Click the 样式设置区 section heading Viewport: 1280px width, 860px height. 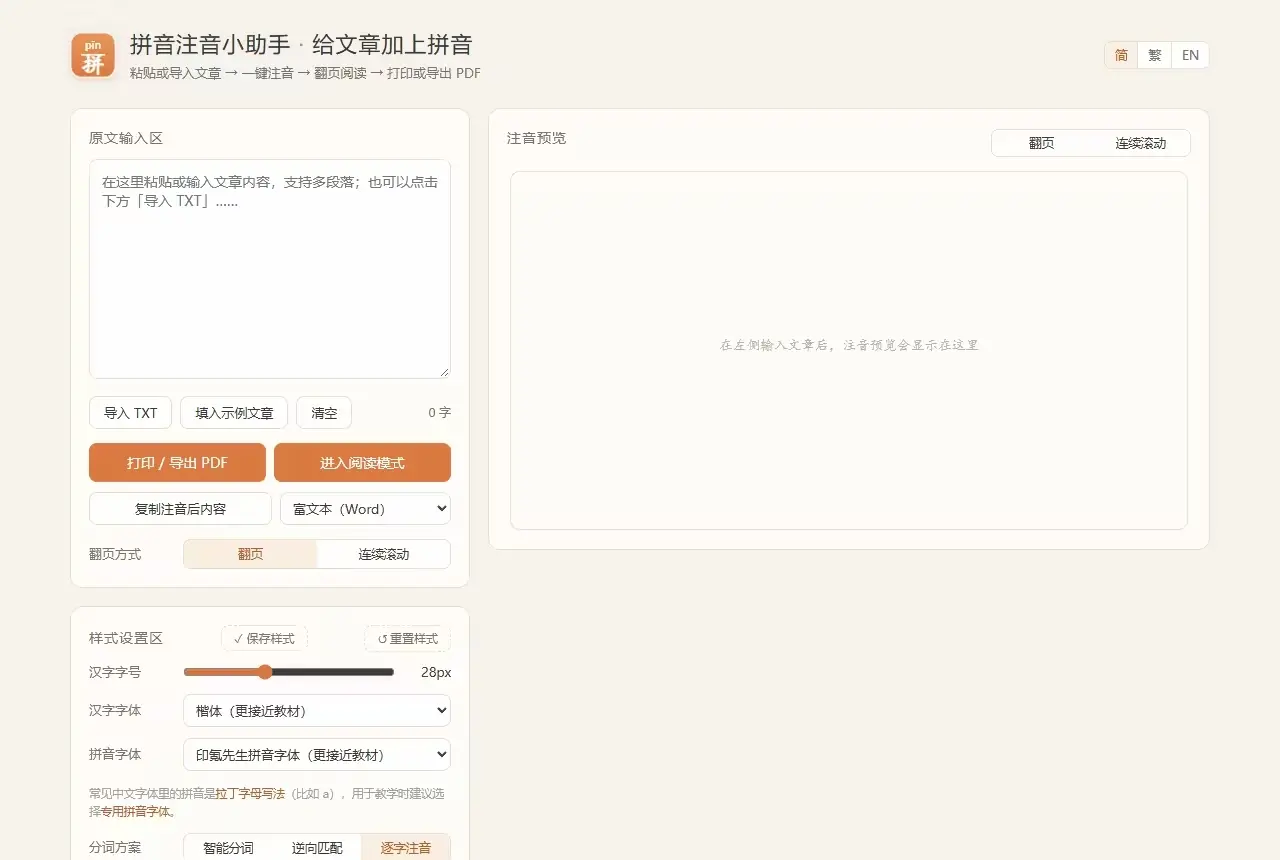pos(126,638)
